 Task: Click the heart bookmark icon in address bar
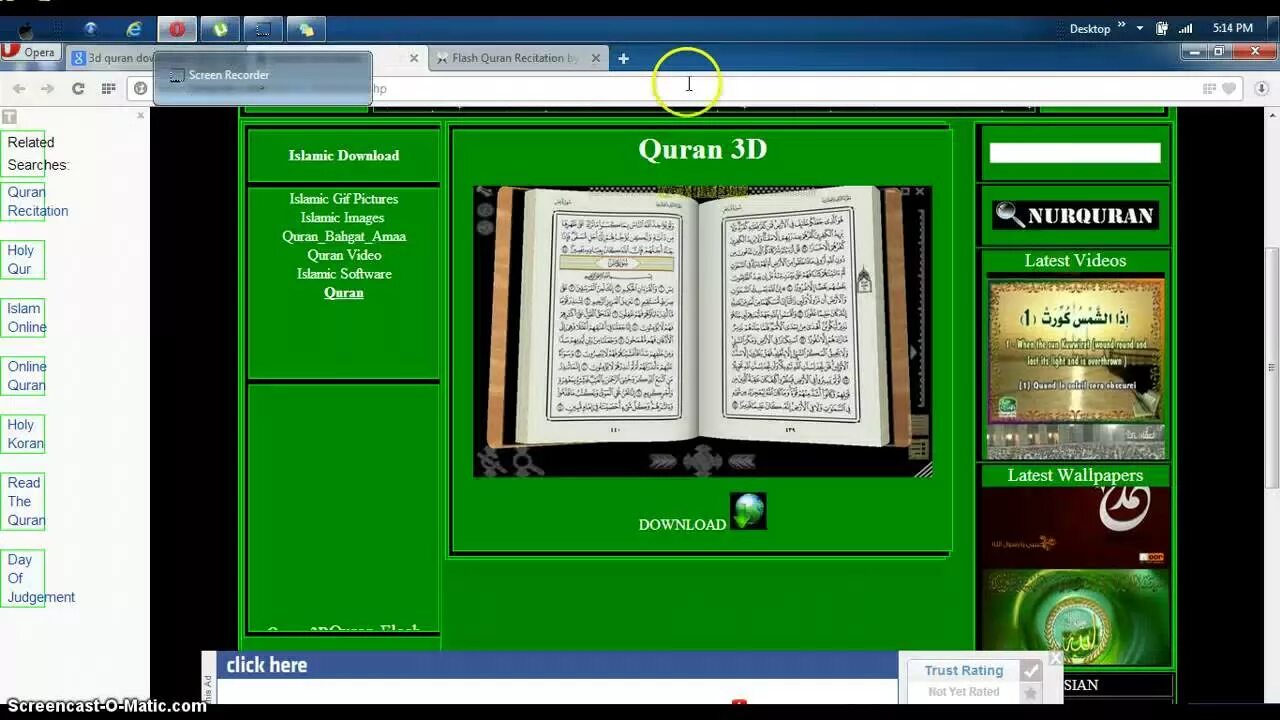(1229, 88)
